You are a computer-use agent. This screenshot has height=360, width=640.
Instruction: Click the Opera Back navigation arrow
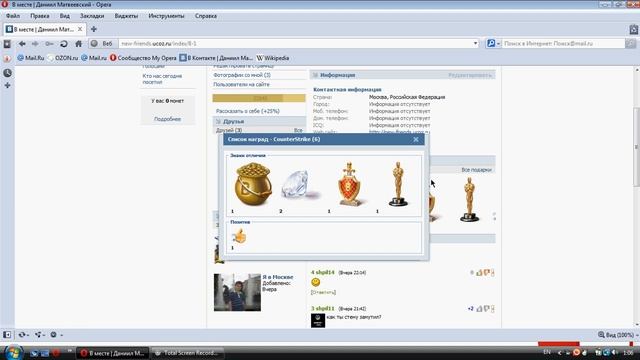pos(22,44)
